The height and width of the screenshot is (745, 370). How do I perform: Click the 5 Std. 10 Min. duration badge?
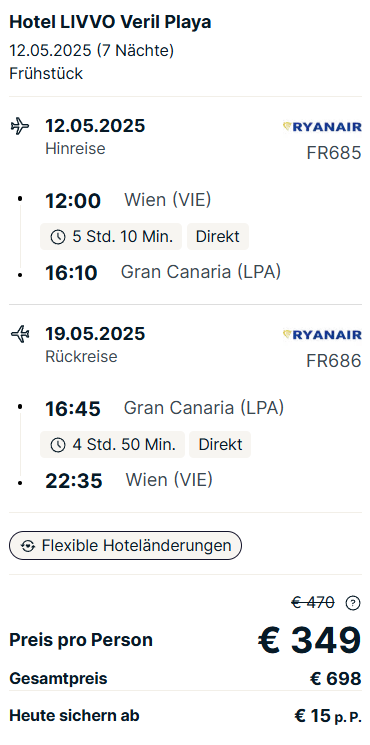coord(111,237)
